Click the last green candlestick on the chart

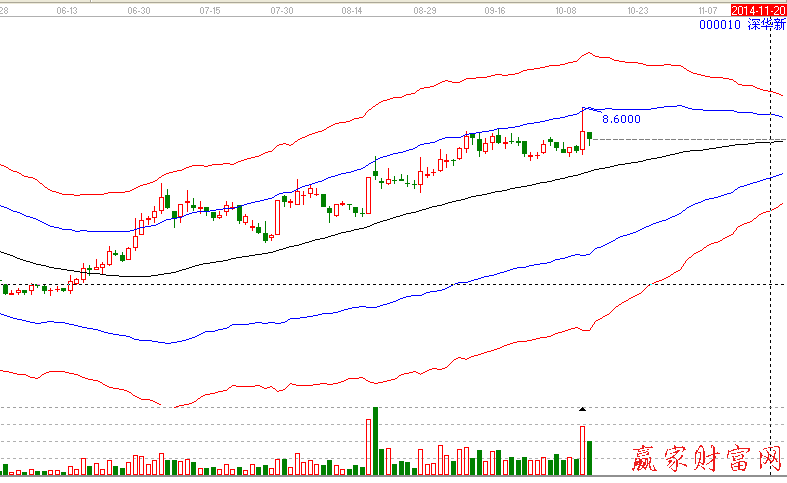[x=590, y=136]
